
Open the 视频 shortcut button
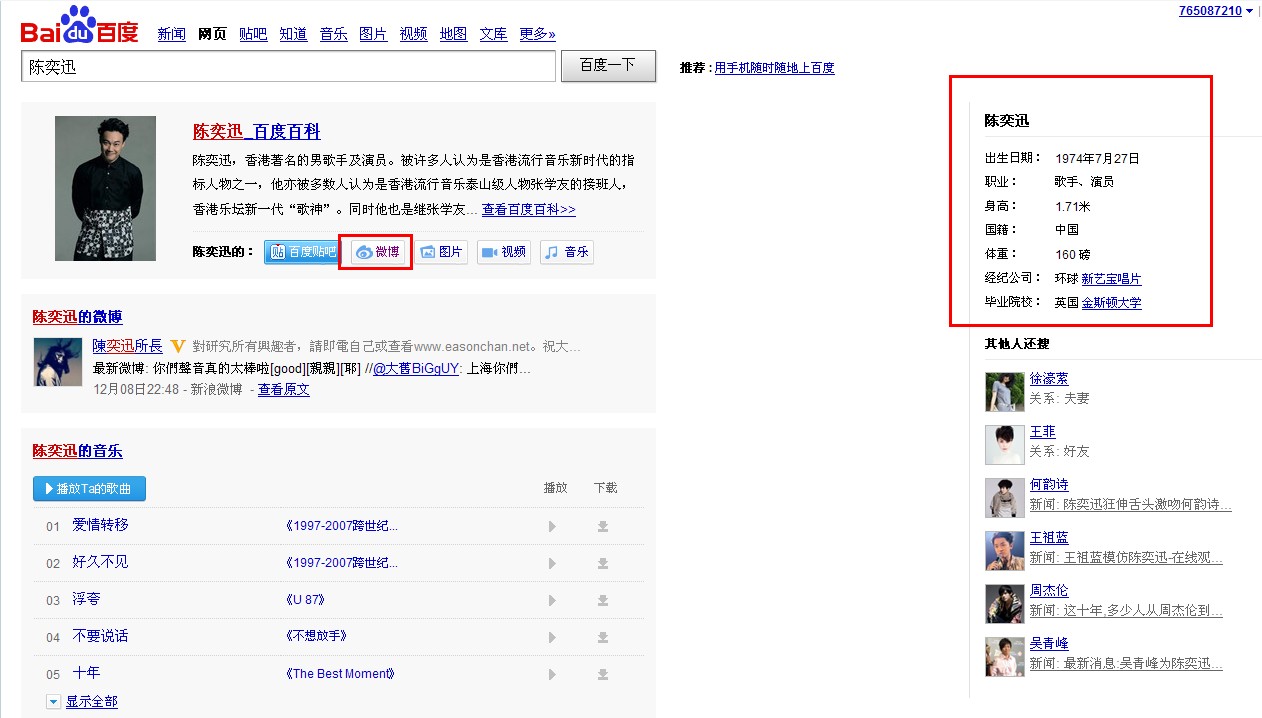tap(503, 252)
